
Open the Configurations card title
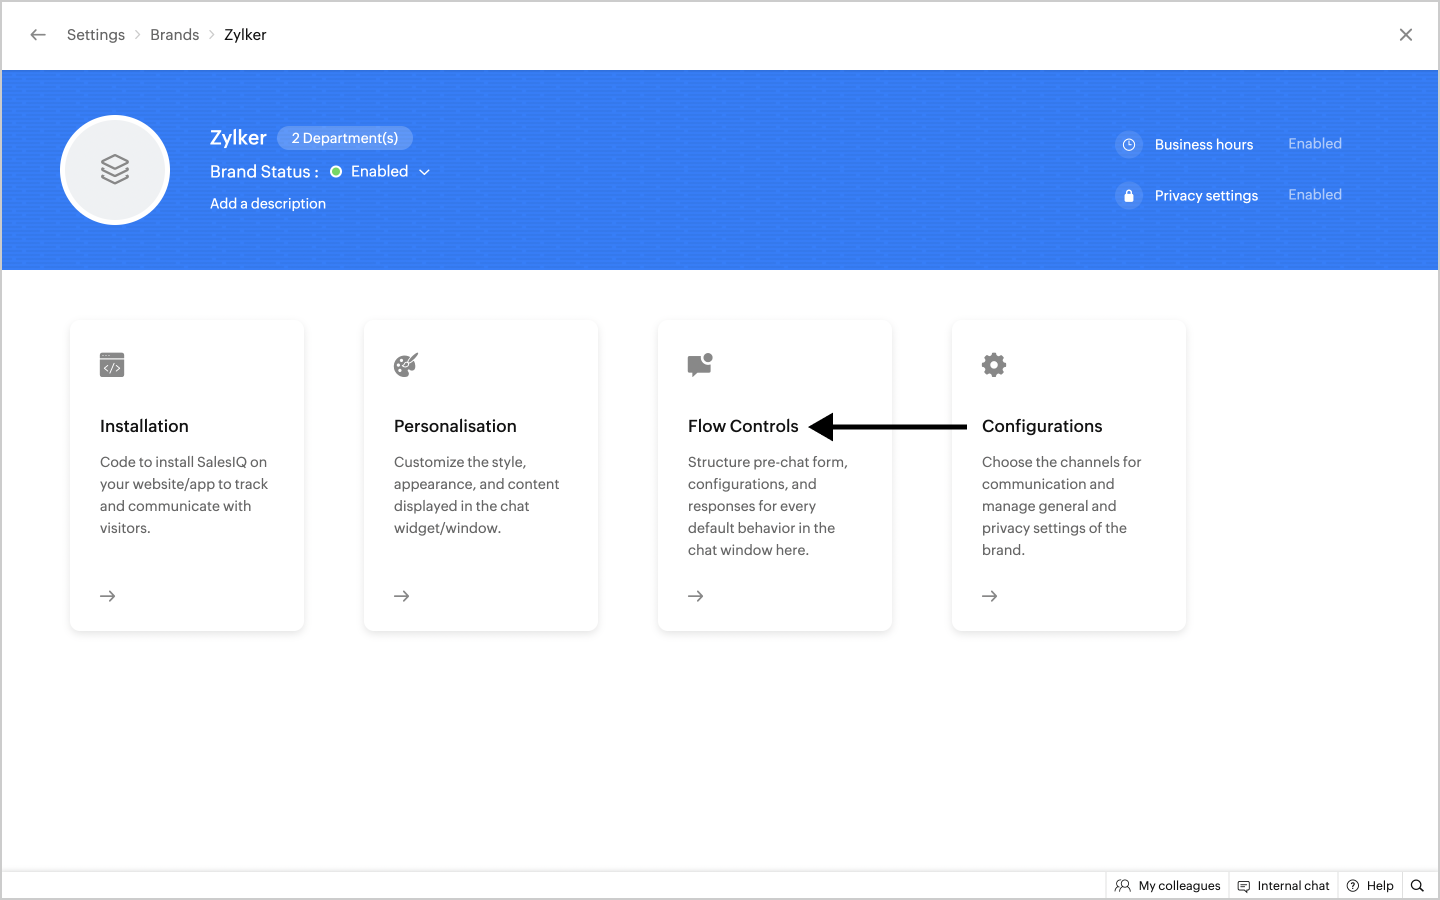(x=1042, y=426)
